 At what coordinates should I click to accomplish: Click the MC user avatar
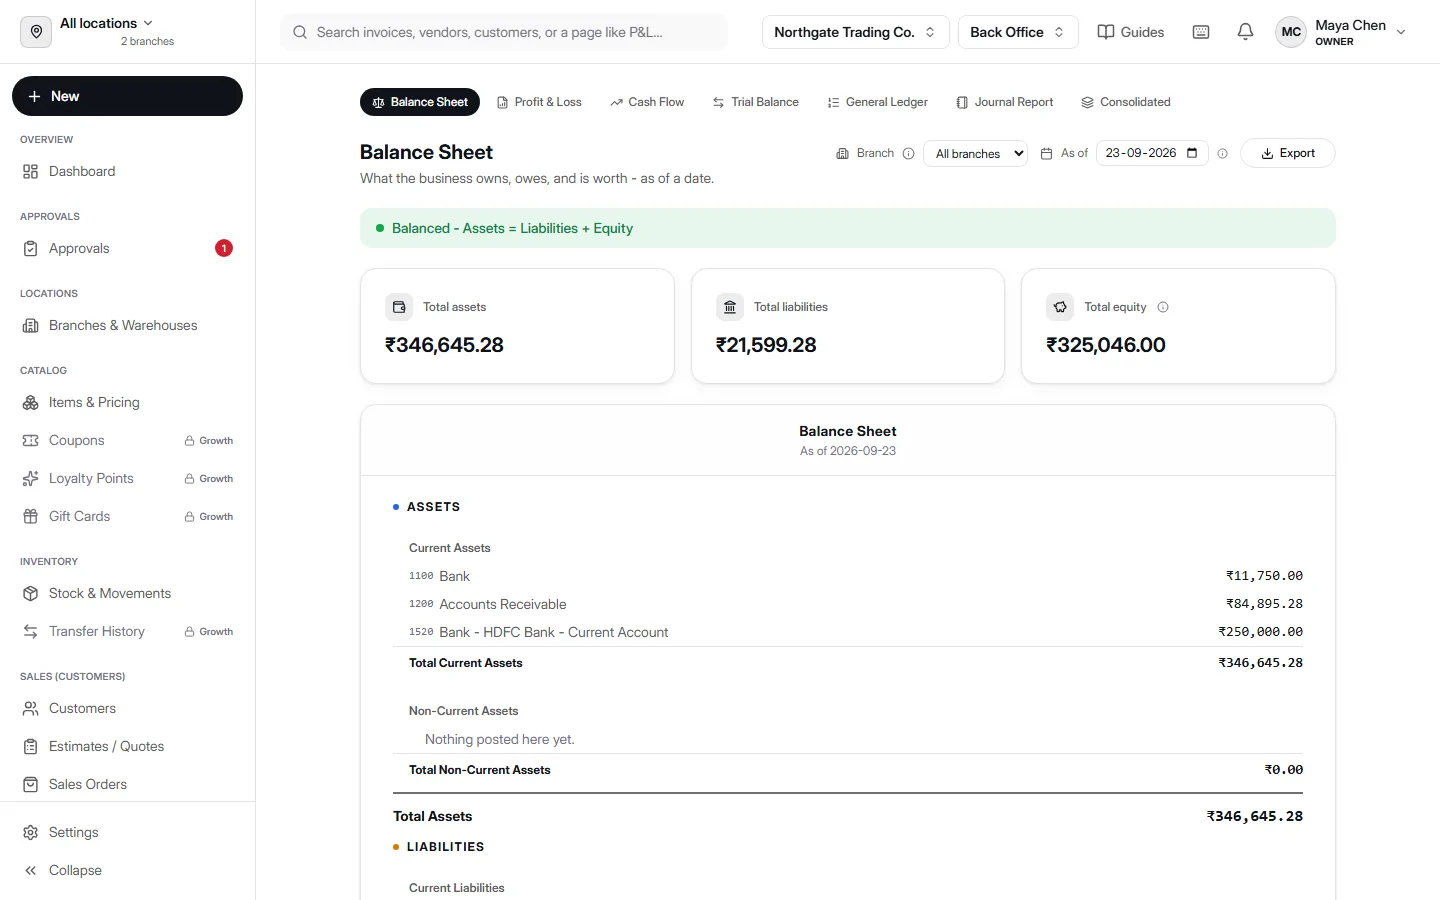[x=1291, y=32]
